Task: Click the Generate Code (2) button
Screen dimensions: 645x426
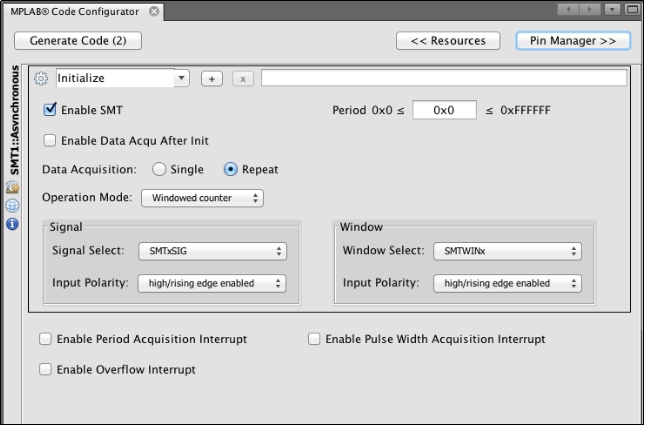Action: click(x=78, y=41)
